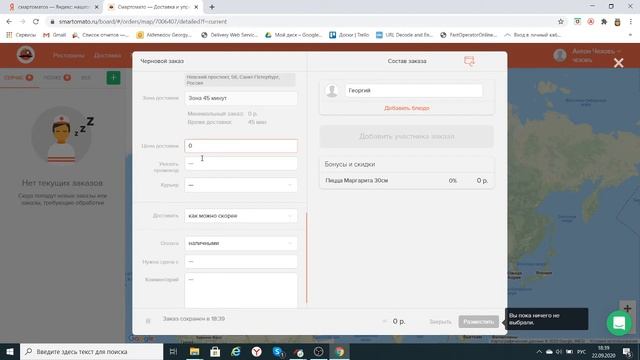Click the Windows taskbar search box
This screenshot has height=360, width=640.
click(x=91, y=351)
